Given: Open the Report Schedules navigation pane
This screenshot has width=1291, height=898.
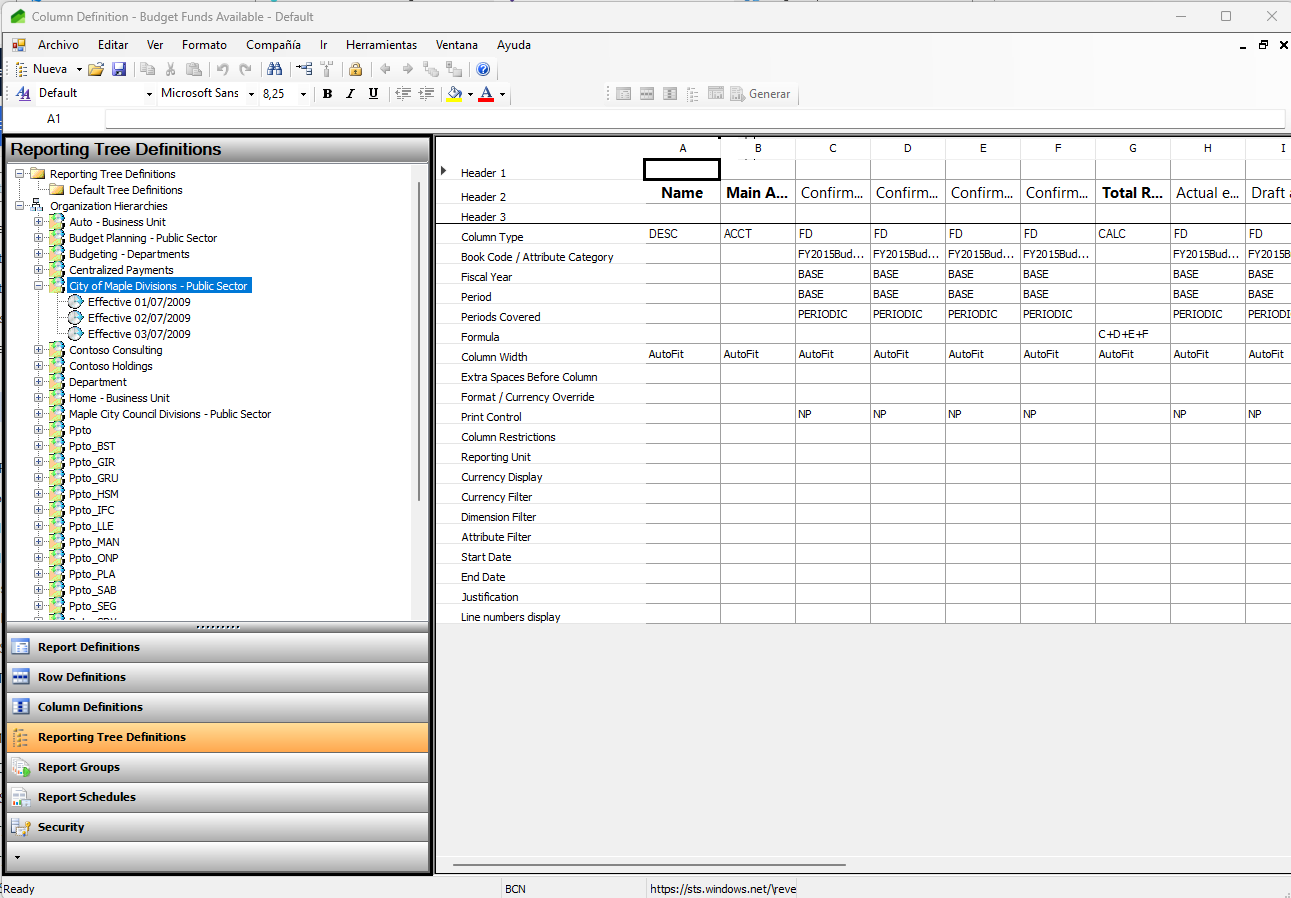Looking at the screenshot, I should tap(218, 797).
